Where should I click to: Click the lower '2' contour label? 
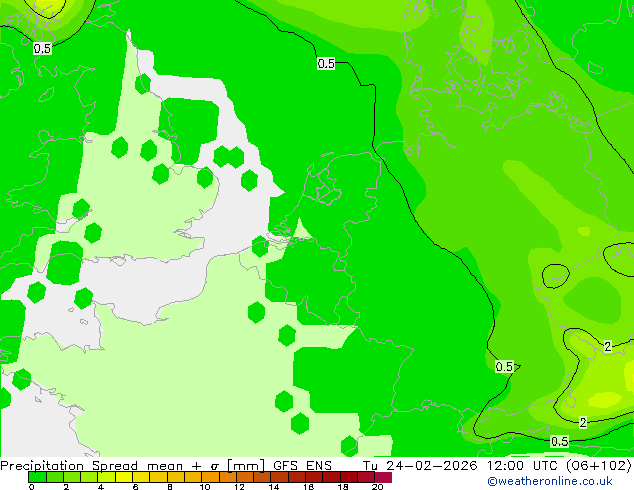[x=583, y=422]
